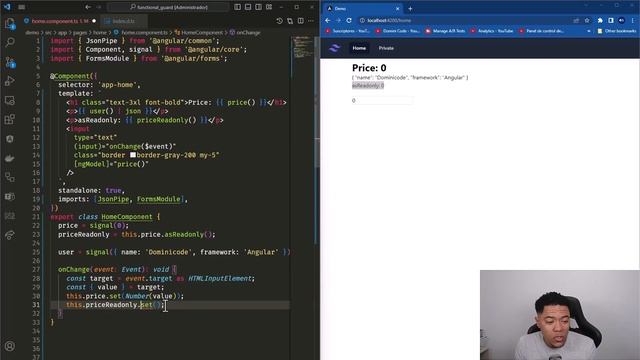Toggle primary side bar layout button
The width and height of the screenshot is (640, 360).
tap(238, 7)
